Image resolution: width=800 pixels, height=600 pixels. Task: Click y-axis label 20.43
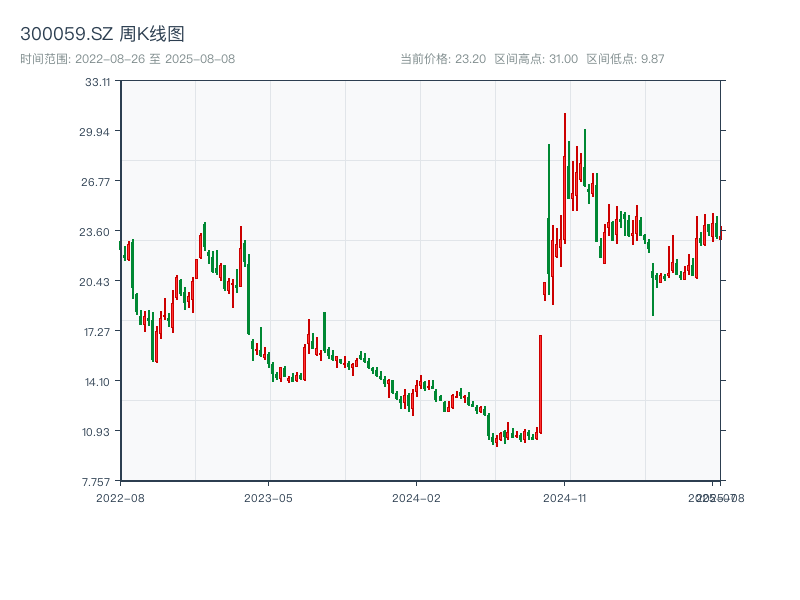pos(94,282)
